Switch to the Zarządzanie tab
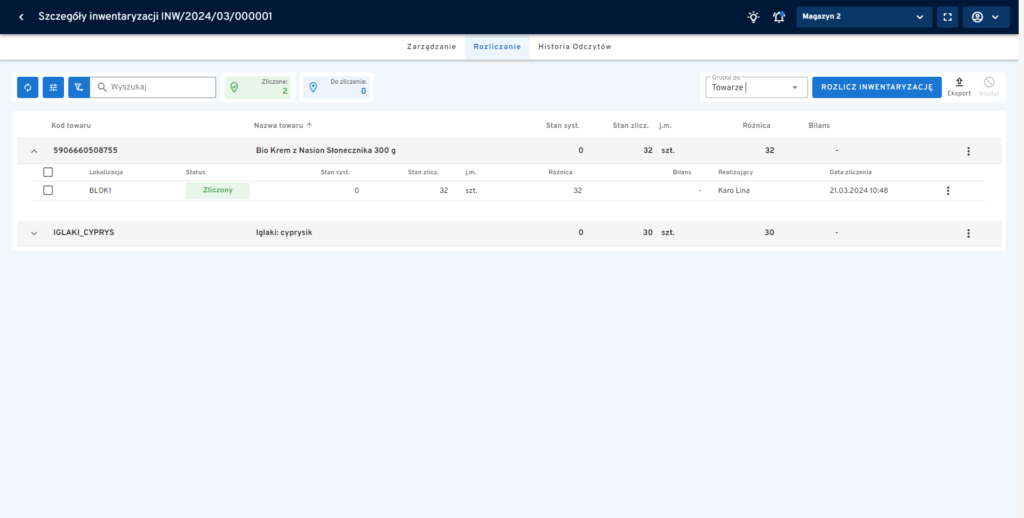Screen dimensions: 1024x518 coord(431,47)
